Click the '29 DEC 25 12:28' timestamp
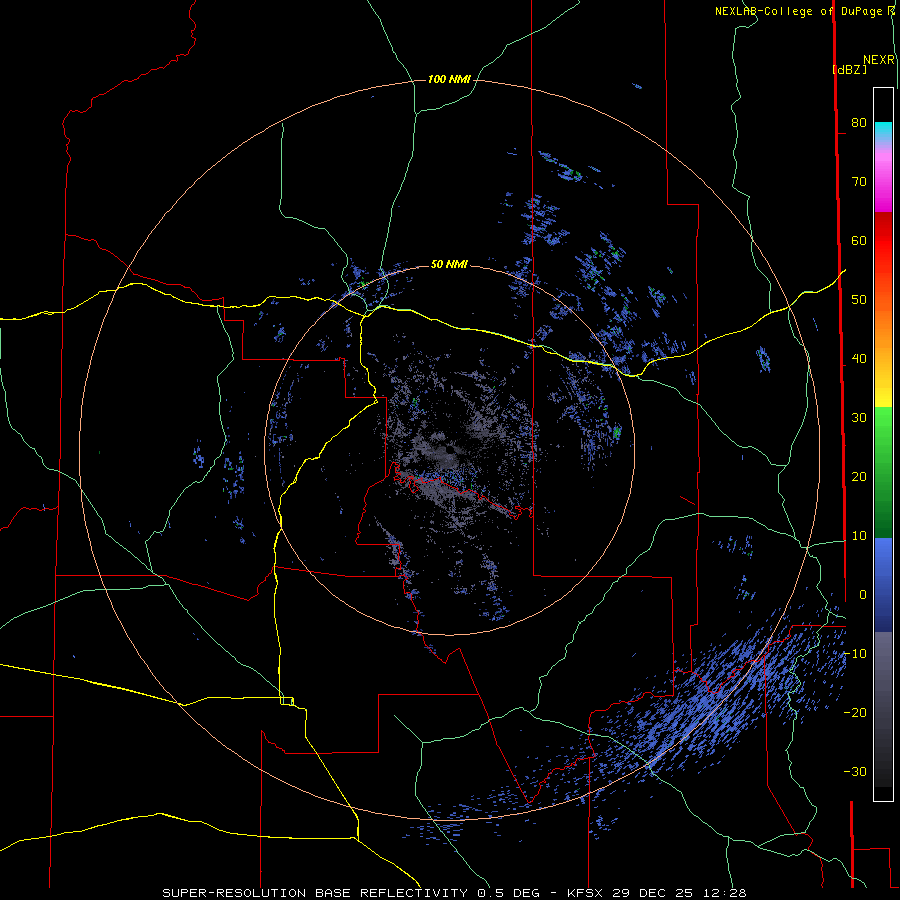900x900 pixels. [x=679, y=893]
